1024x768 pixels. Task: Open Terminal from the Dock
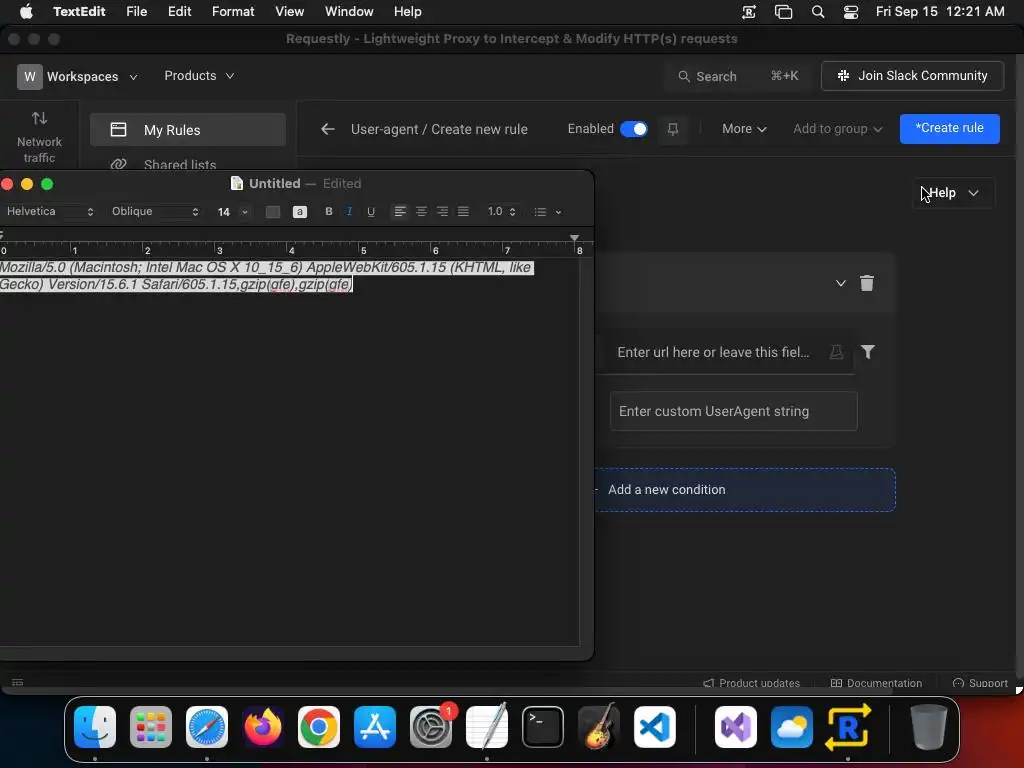point(543,727)
